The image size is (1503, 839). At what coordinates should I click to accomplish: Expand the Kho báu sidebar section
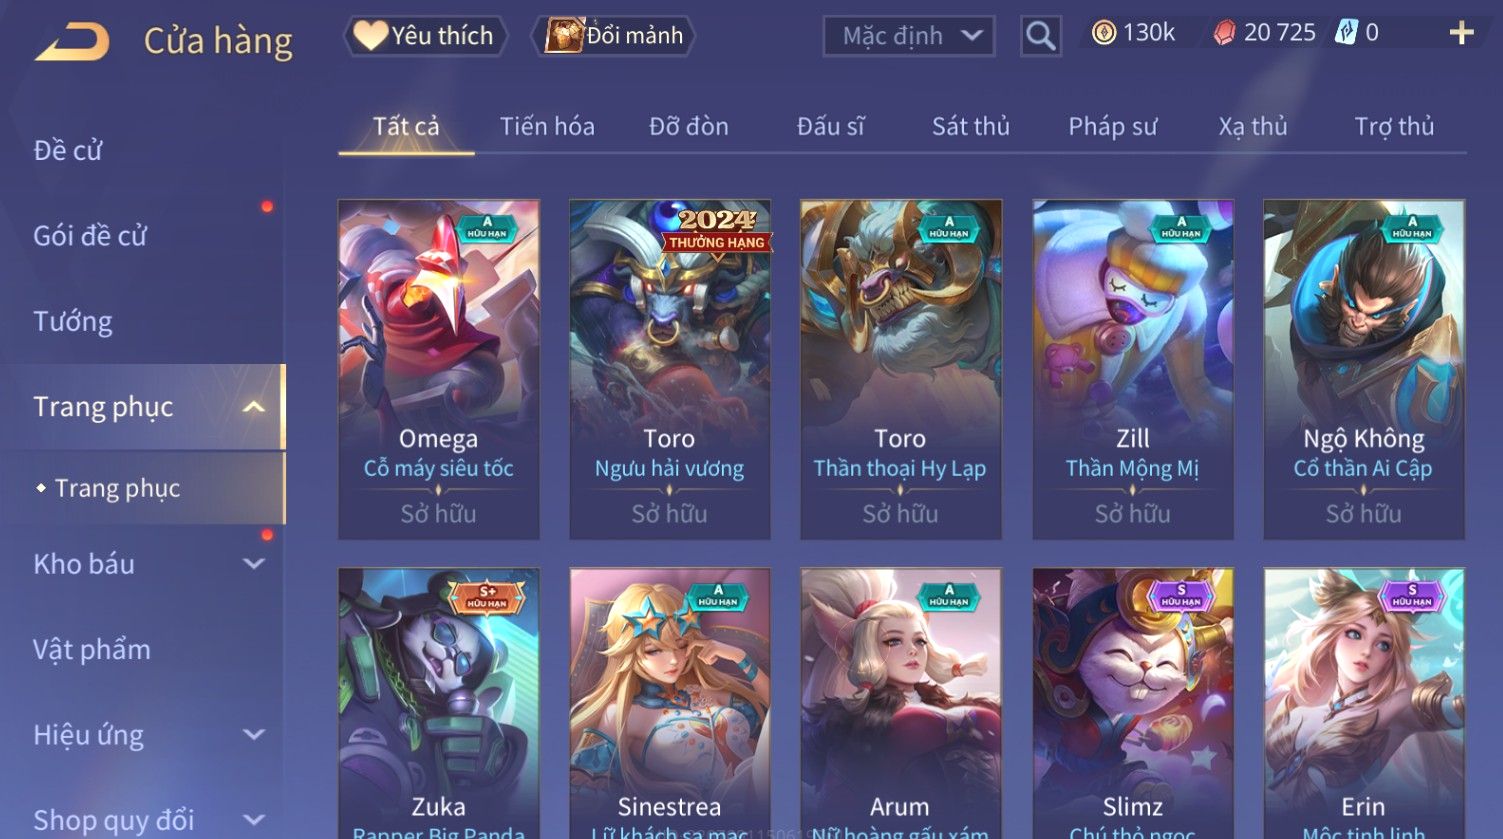(x=254, y=564)
